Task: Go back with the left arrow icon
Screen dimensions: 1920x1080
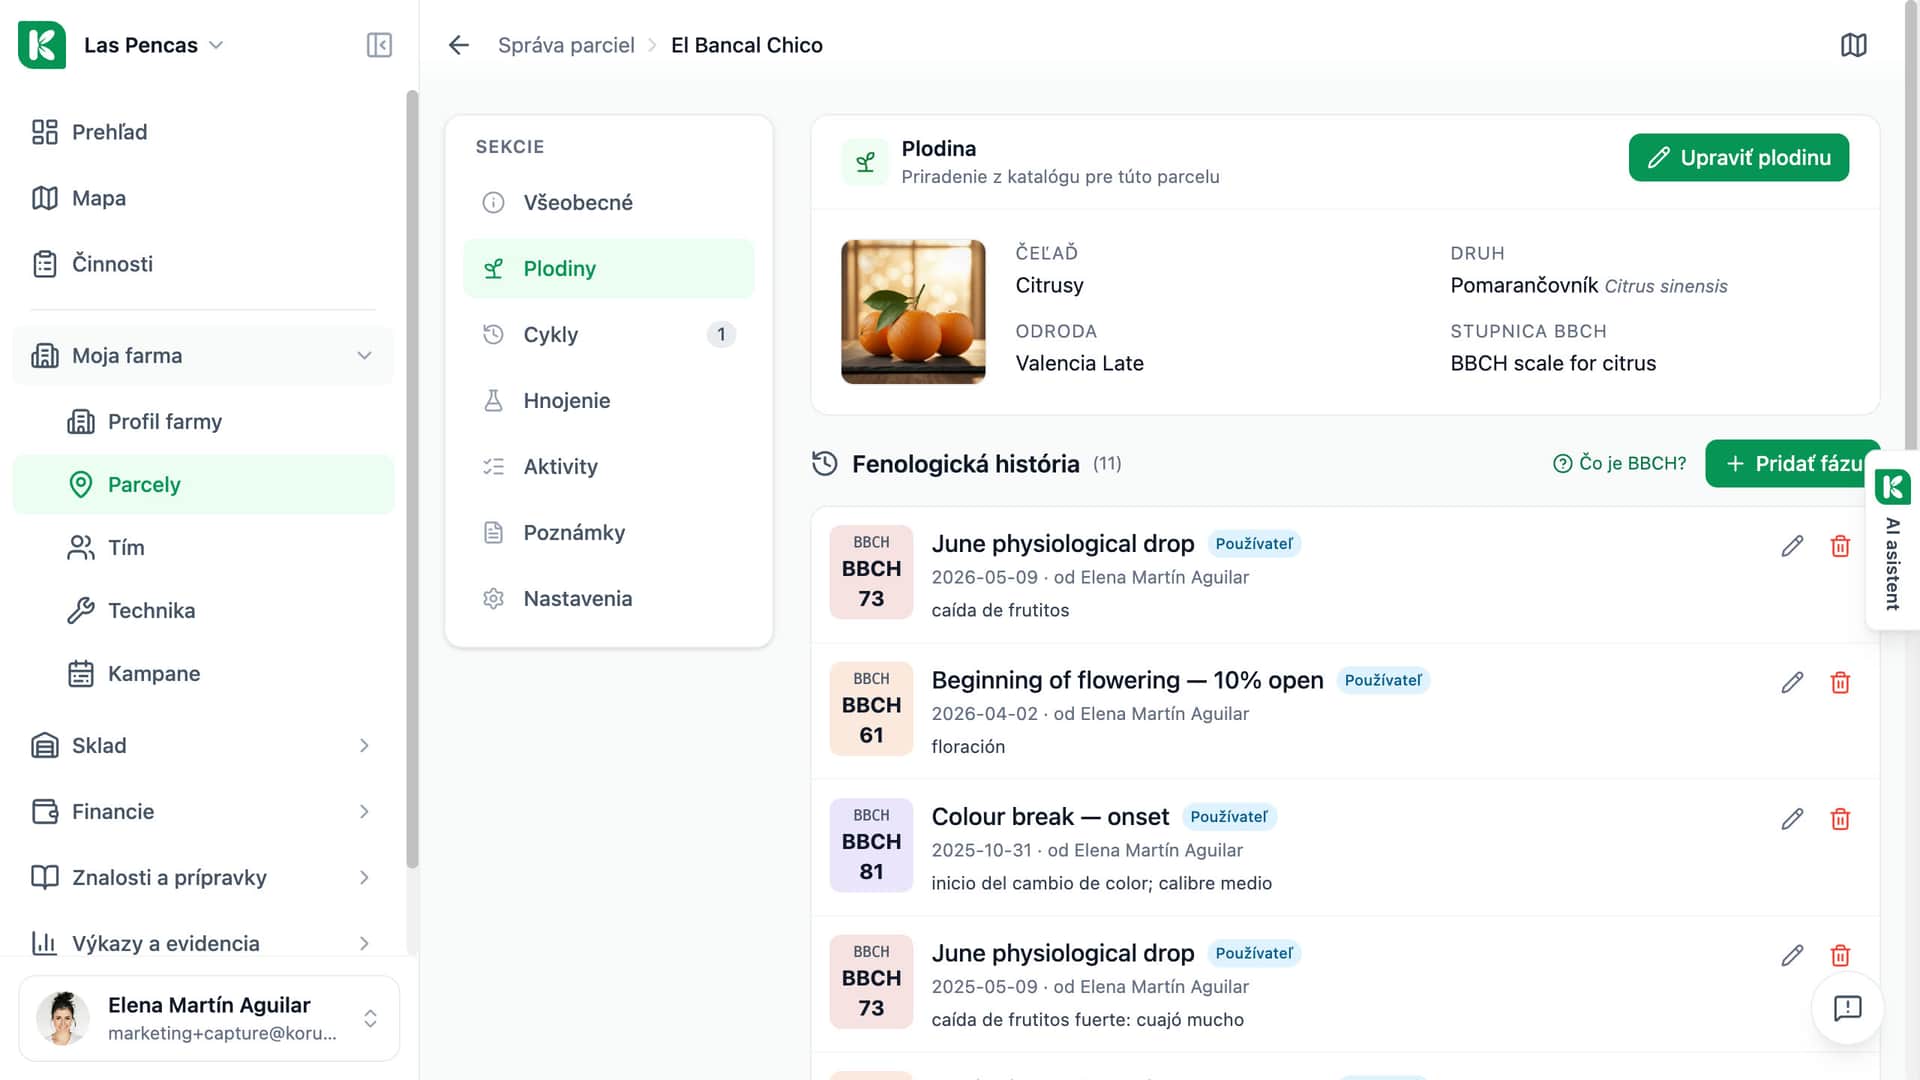Action: tap(459, 45)
